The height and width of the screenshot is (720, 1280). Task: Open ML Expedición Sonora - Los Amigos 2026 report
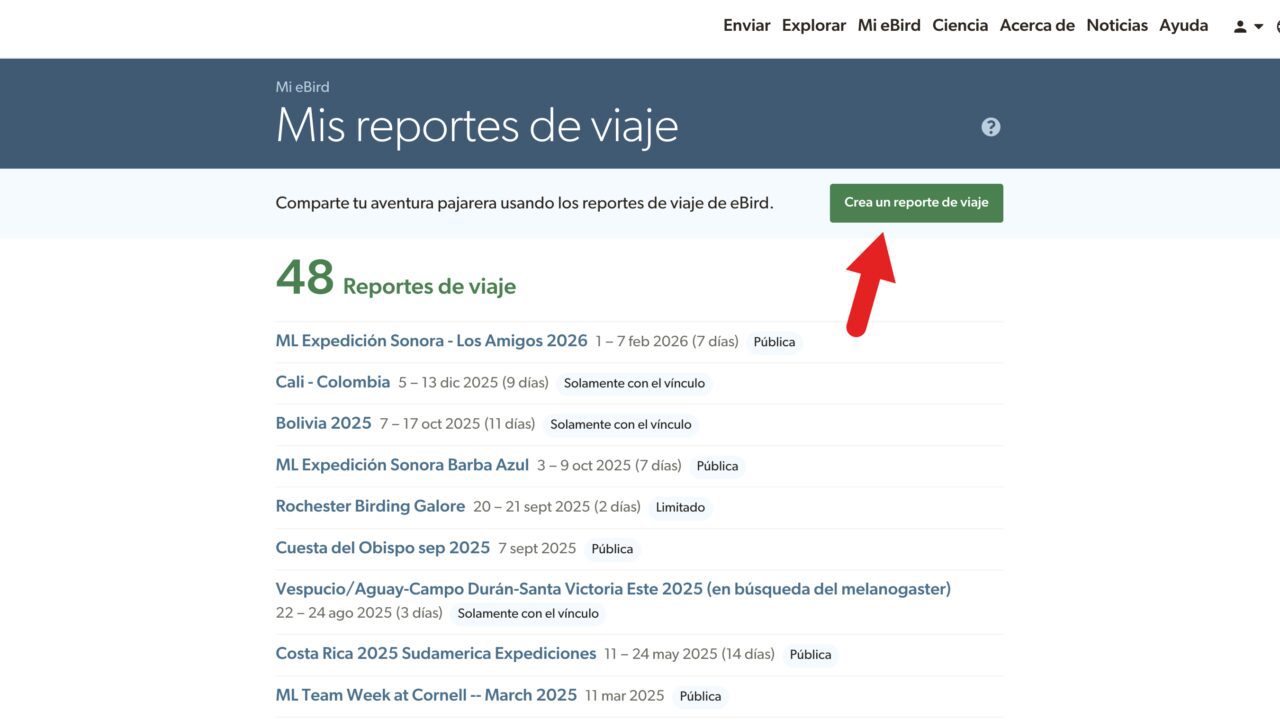coord(431,341)
